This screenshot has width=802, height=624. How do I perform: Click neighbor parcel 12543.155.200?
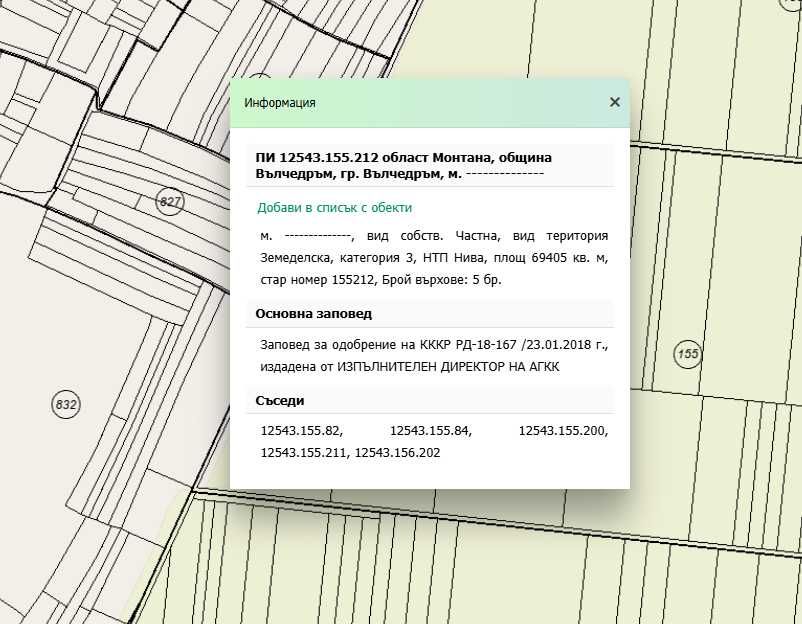[563, 431]
